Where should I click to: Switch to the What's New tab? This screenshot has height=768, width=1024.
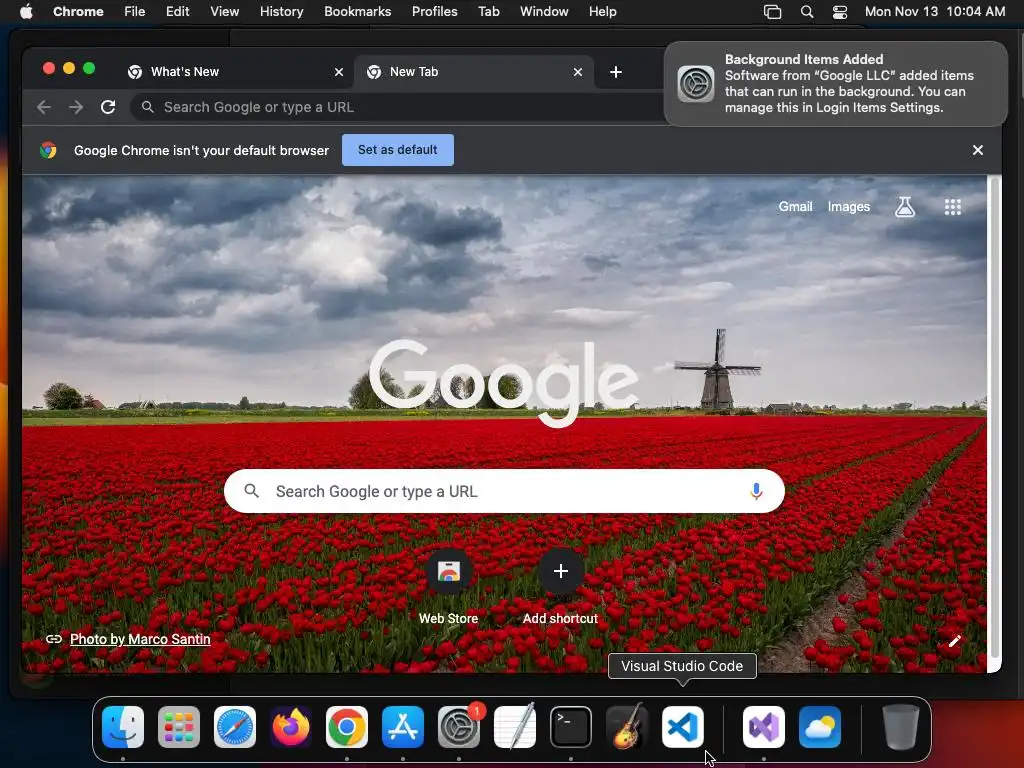pyautogui.click(x=234, y=72)
